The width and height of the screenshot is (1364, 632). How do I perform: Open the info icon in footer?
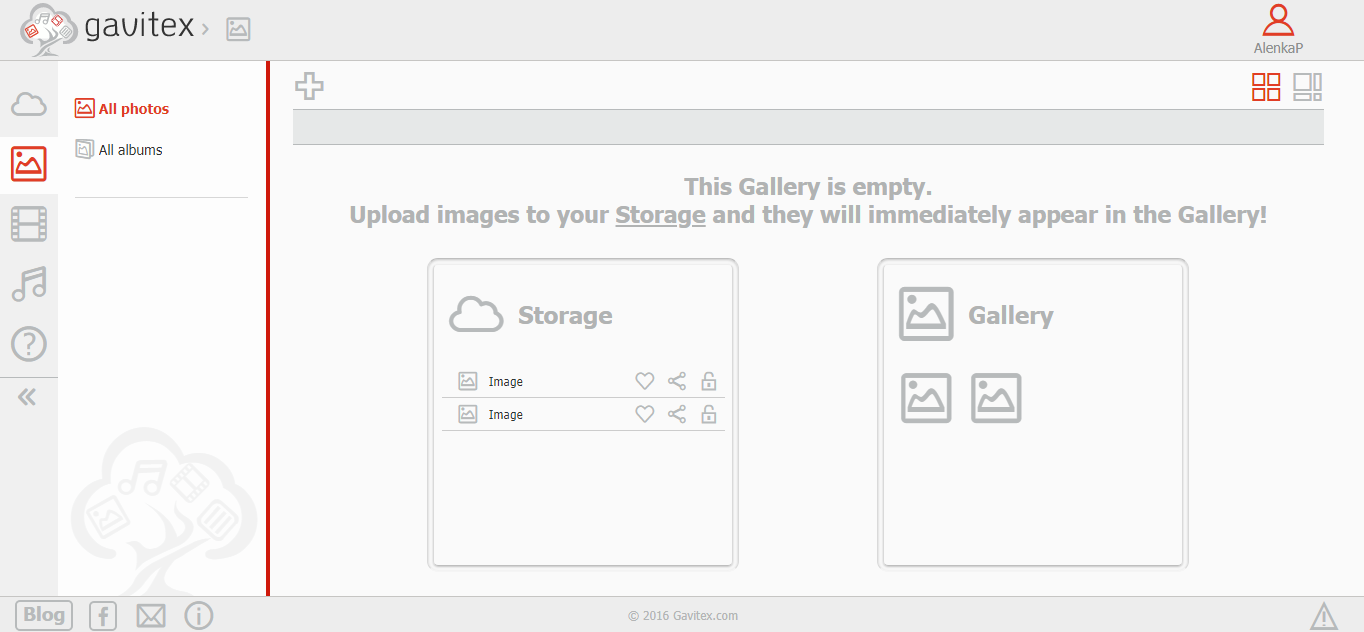199,616
